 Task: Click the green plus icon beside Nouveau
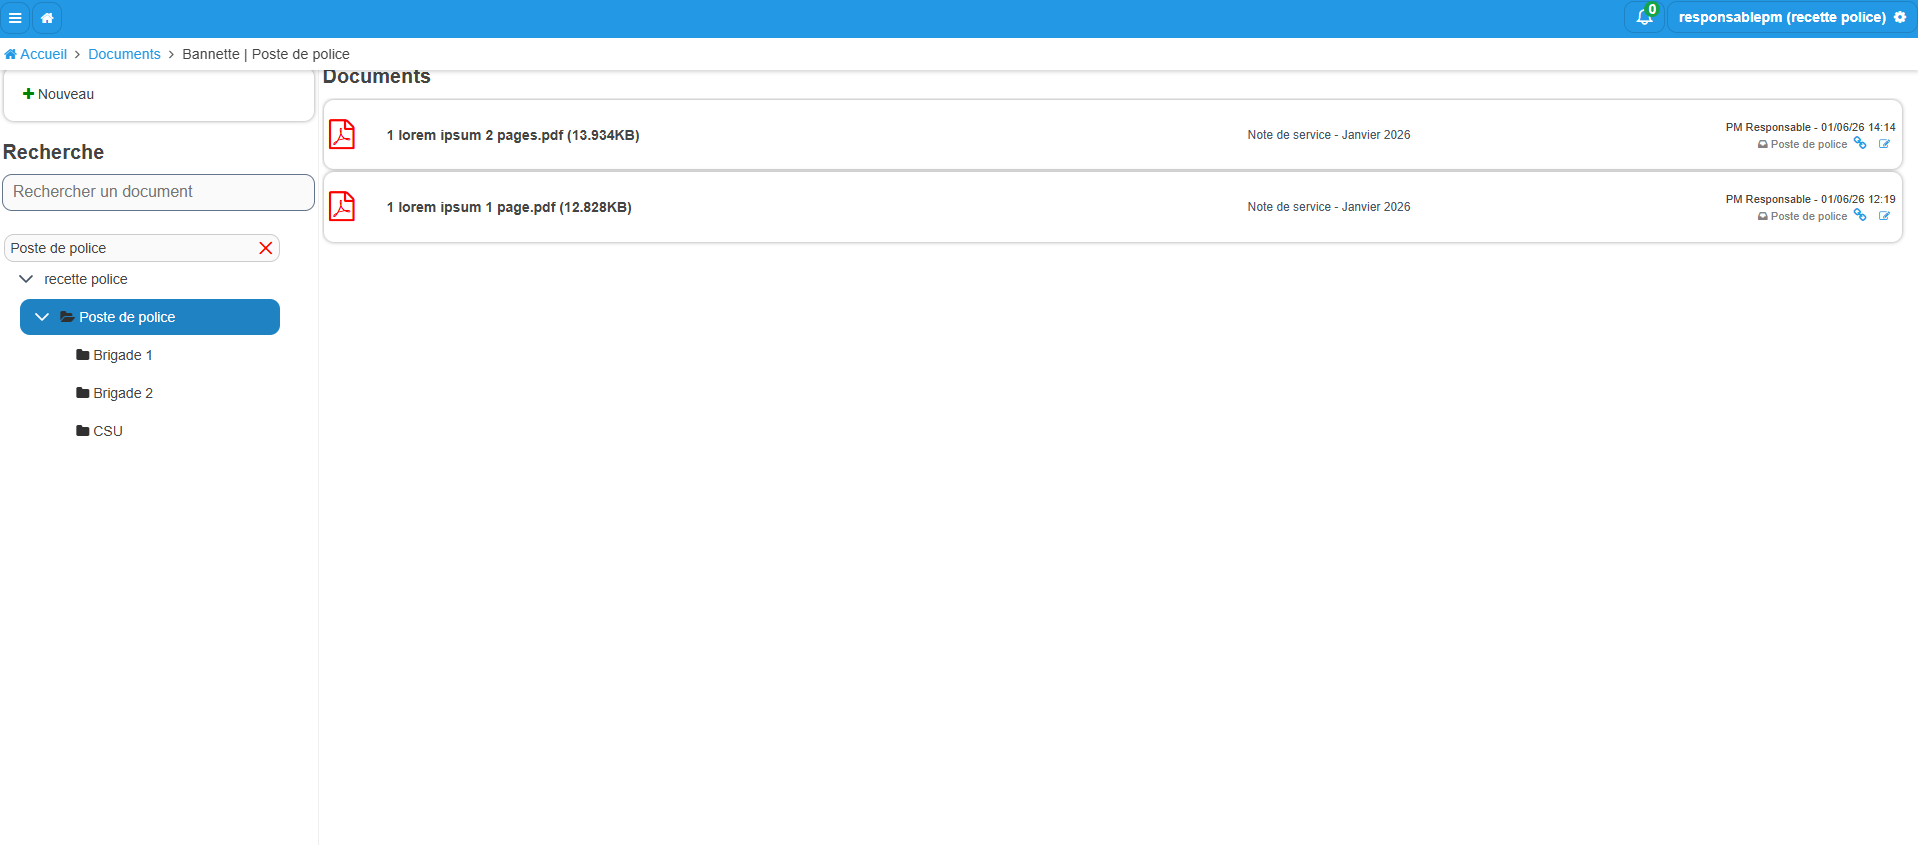(28, 94)
